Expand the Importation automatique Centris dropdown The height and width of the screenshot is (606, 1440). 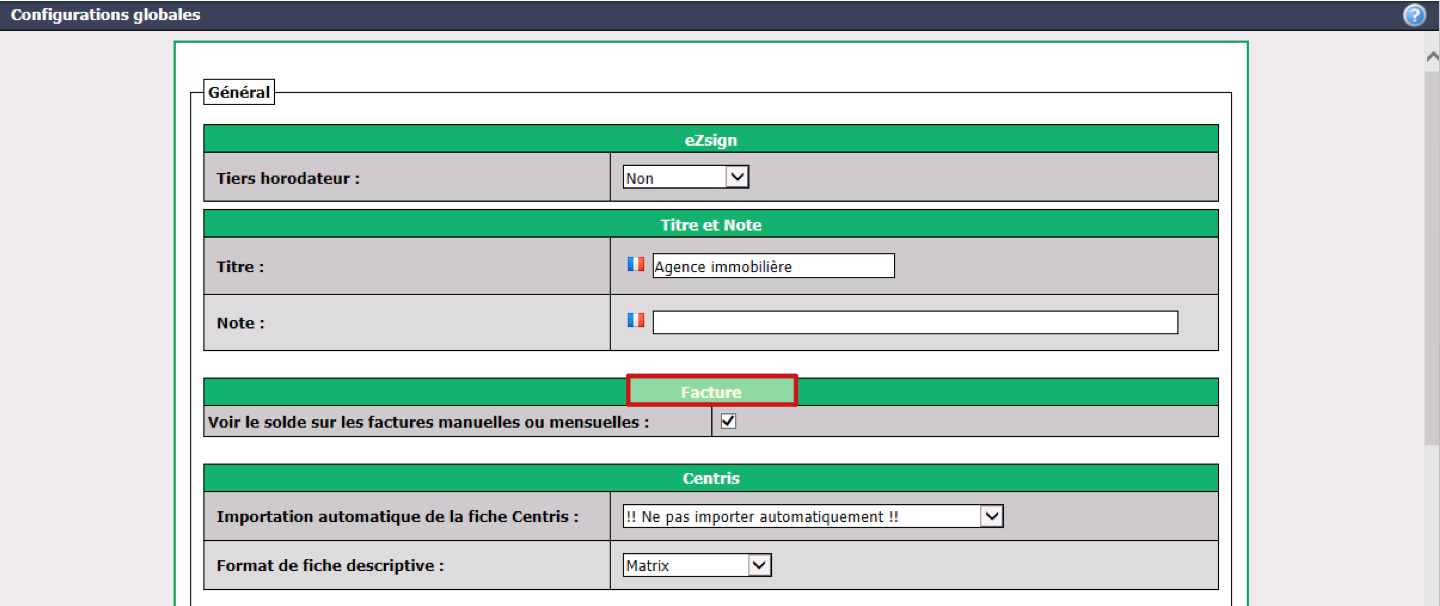pyautogui.click(x=812, y=516)
